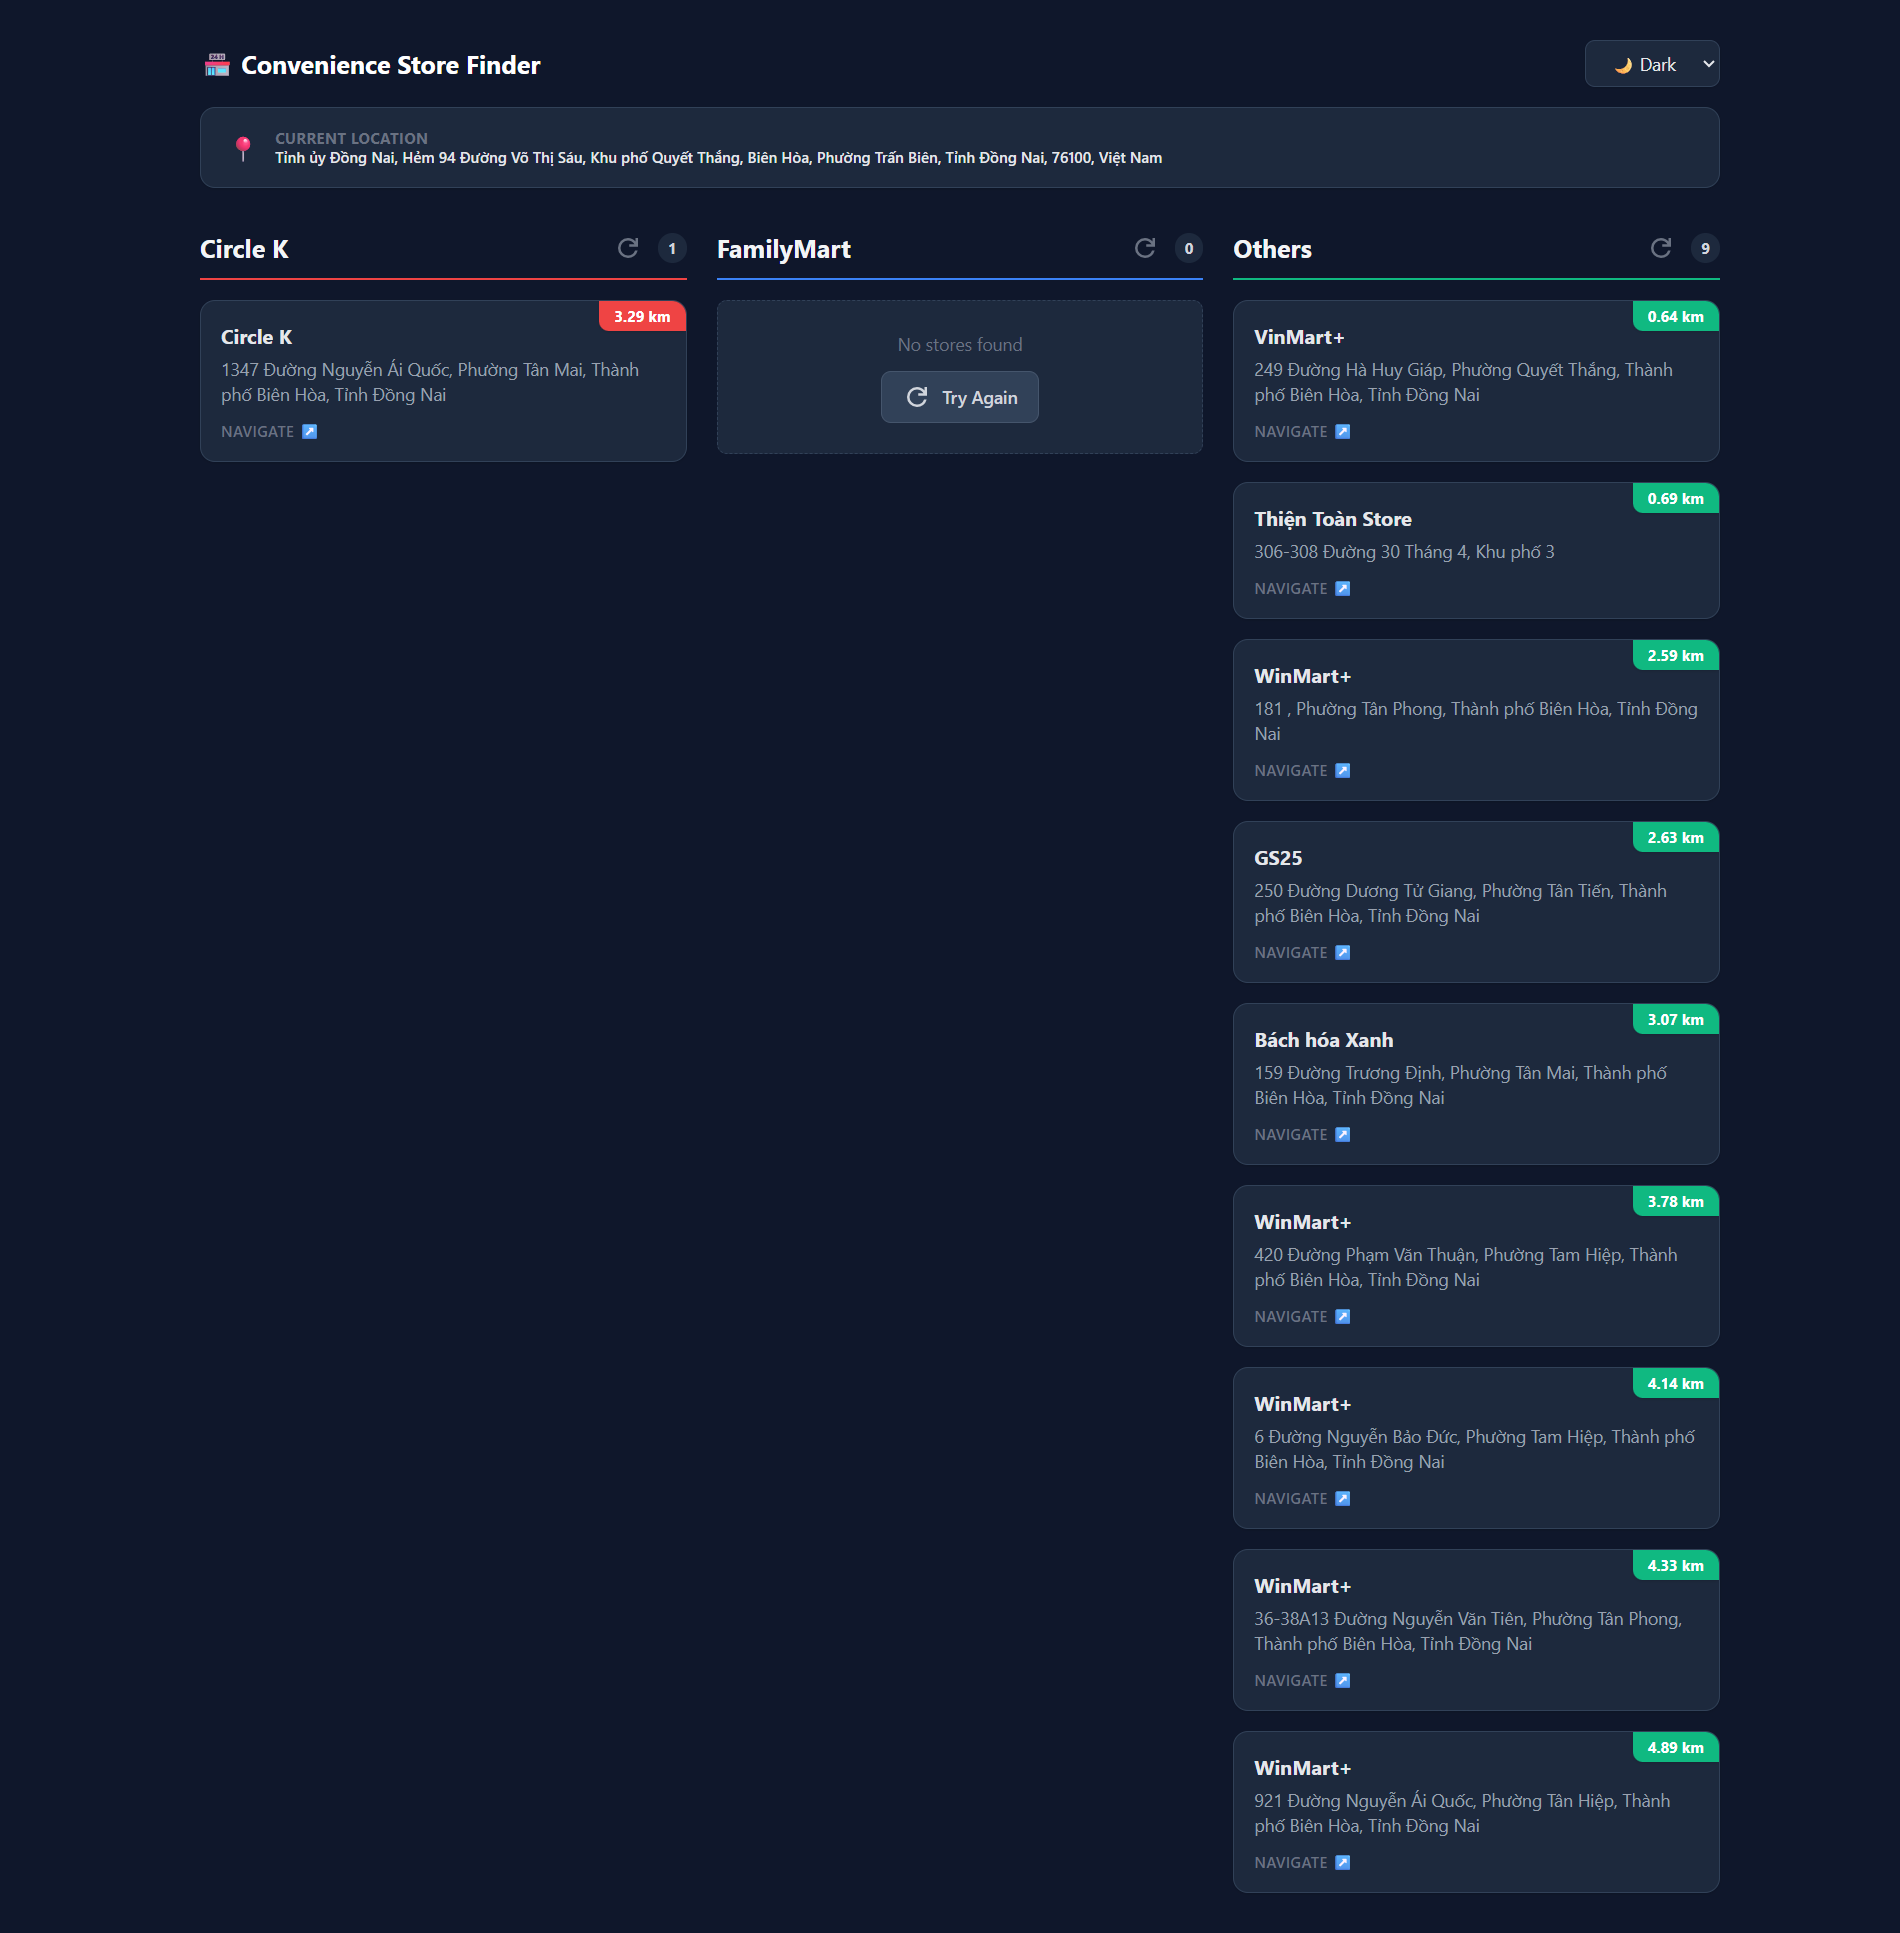Select the Thiện Toàn Store name

(1333, 519)
